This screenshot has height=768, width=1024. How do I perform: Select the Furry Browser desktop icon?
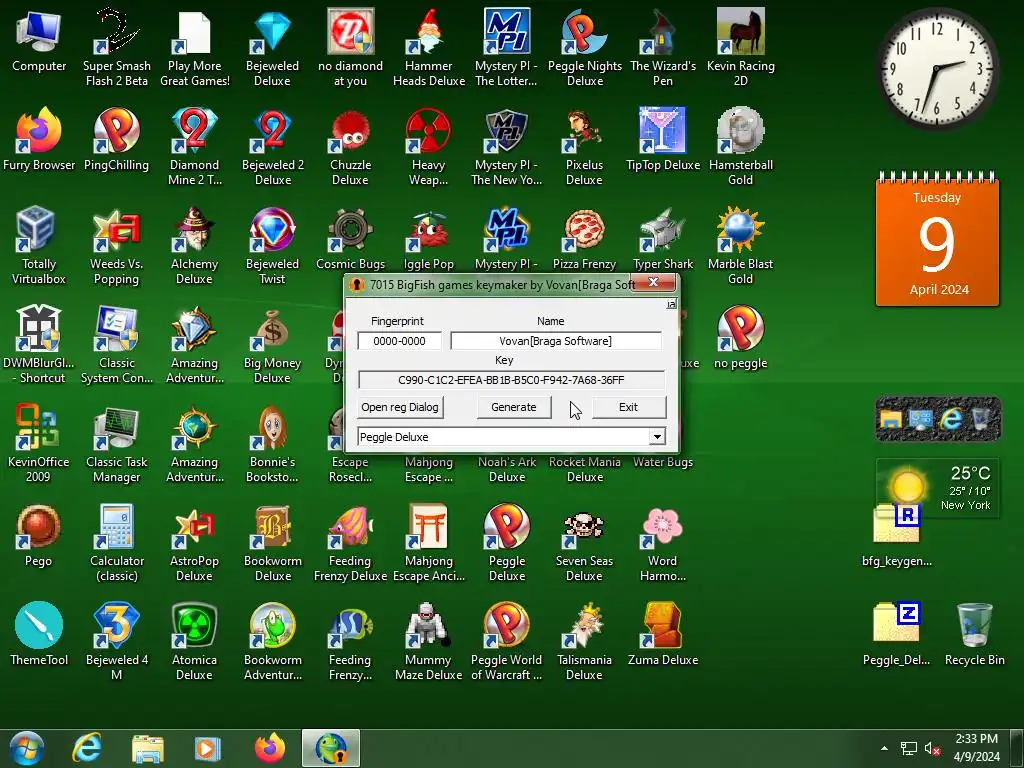tap(39, 140)
